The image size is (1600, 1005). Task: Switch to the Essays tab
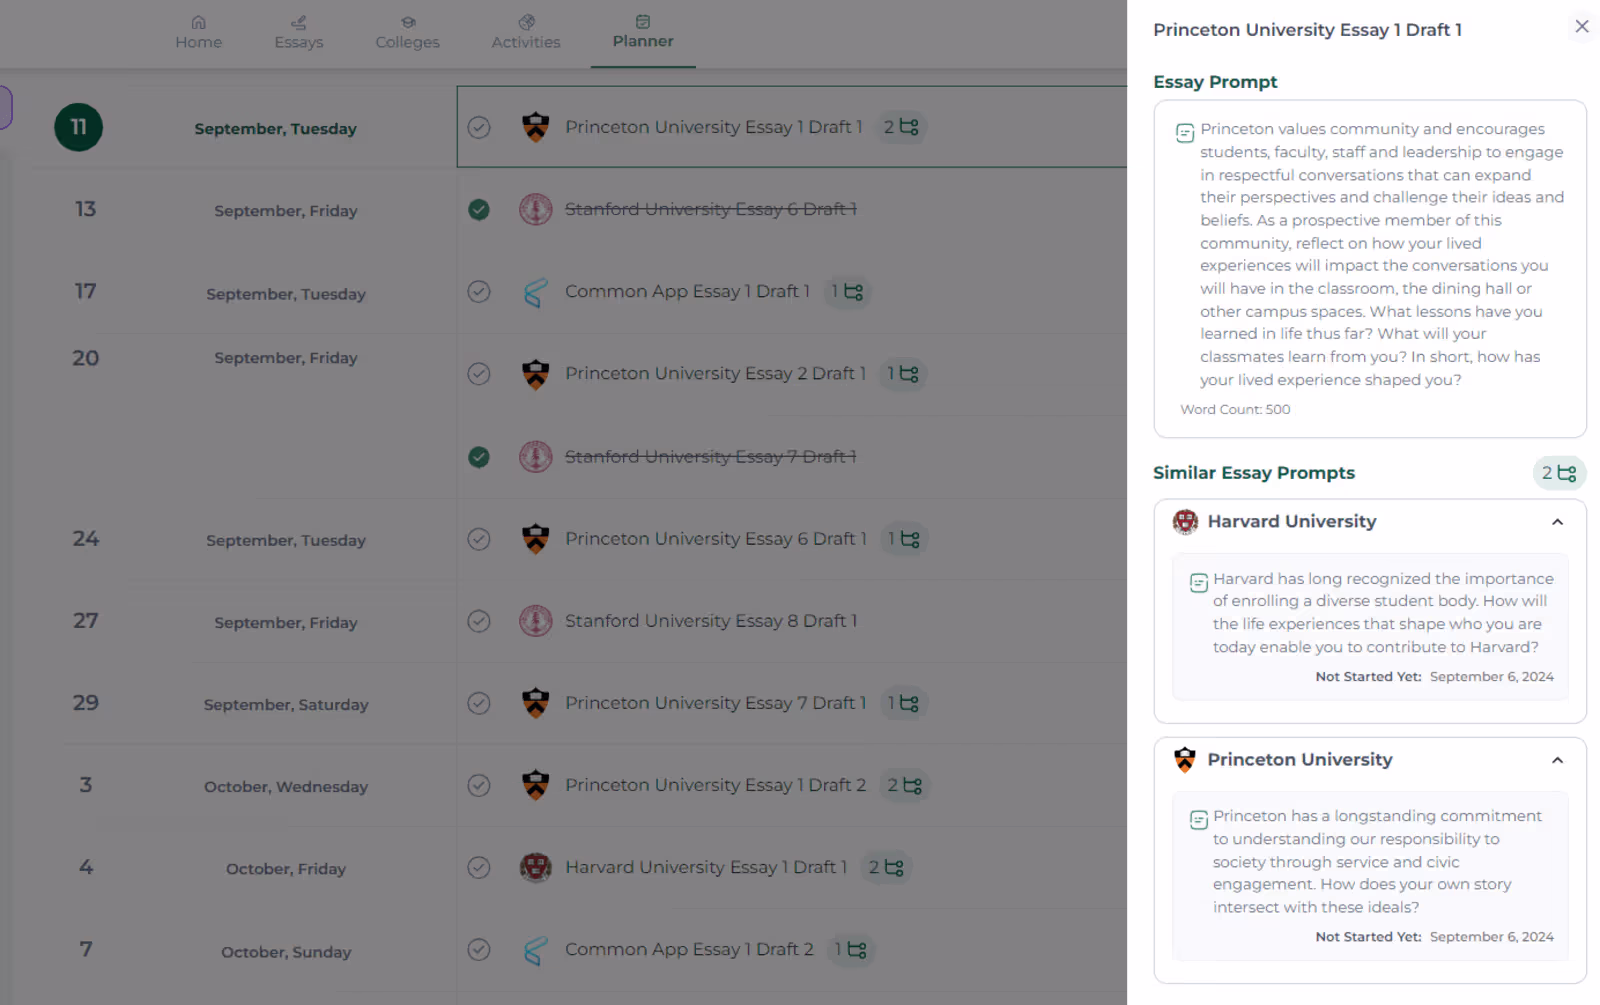299,32
